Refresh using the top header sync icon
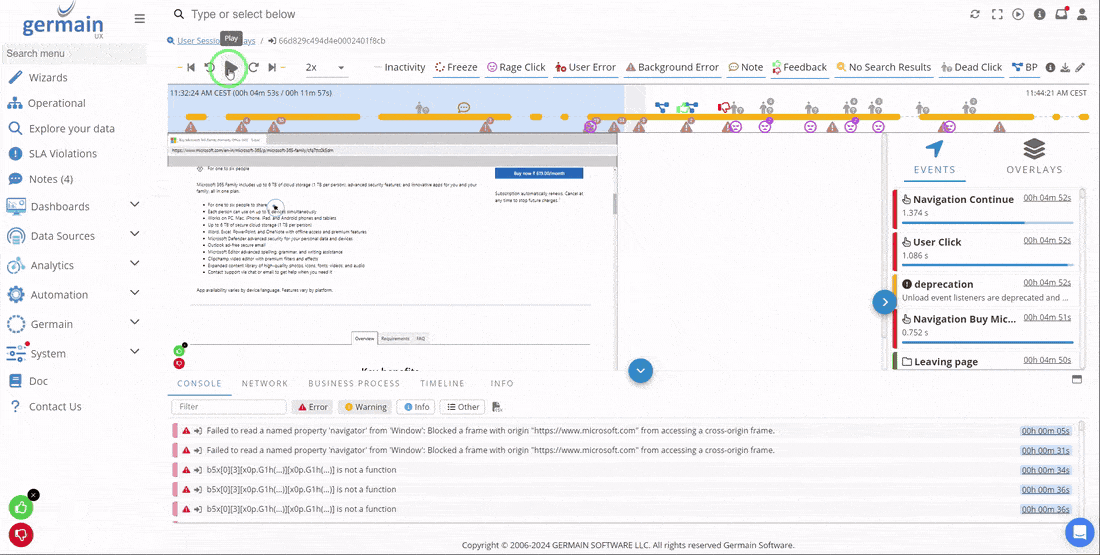Screen dimensions: 1100x555 coord(974,14)
